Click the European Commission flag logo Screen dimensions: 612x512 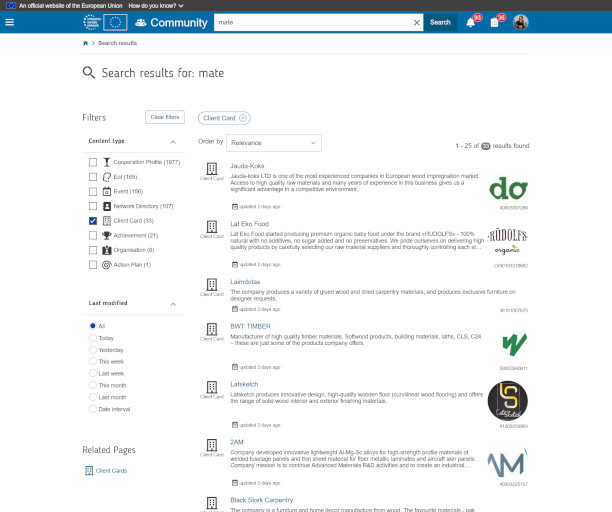click(x=115, y=22)
